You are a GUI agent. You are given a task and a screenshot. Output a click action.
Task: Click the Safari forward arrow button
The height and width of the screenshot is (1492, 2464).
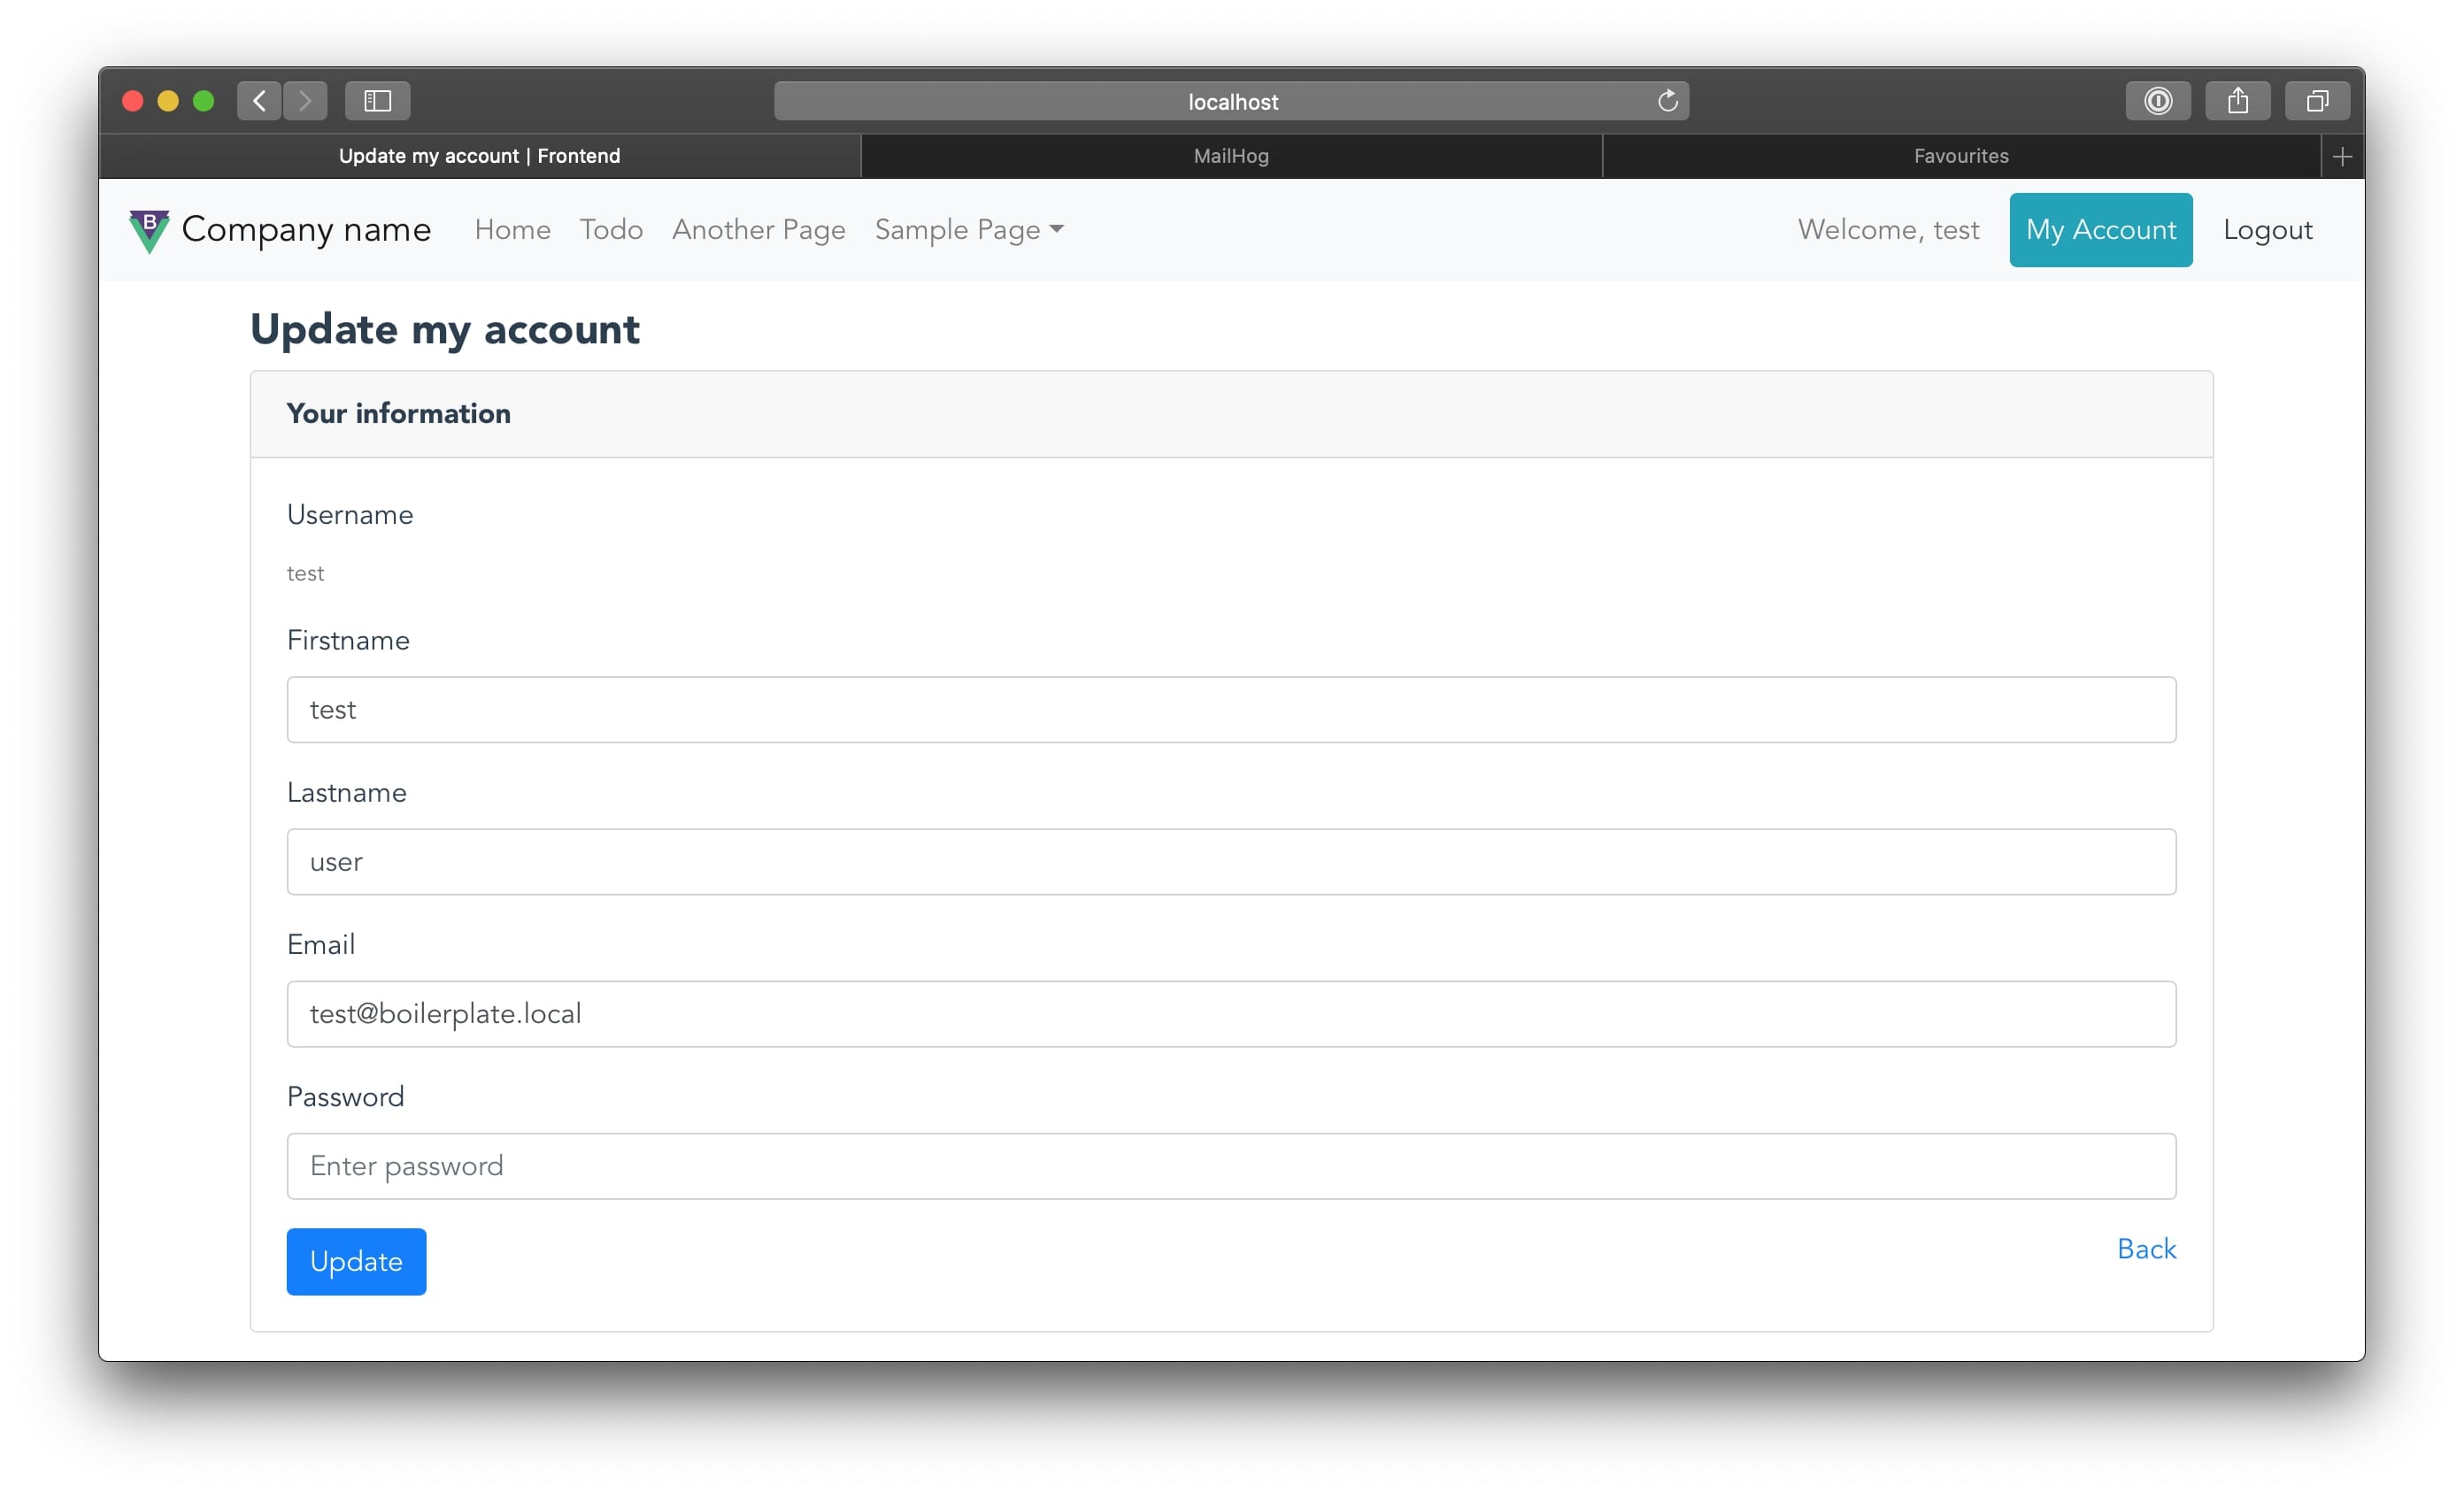click(x=305, y=101)
